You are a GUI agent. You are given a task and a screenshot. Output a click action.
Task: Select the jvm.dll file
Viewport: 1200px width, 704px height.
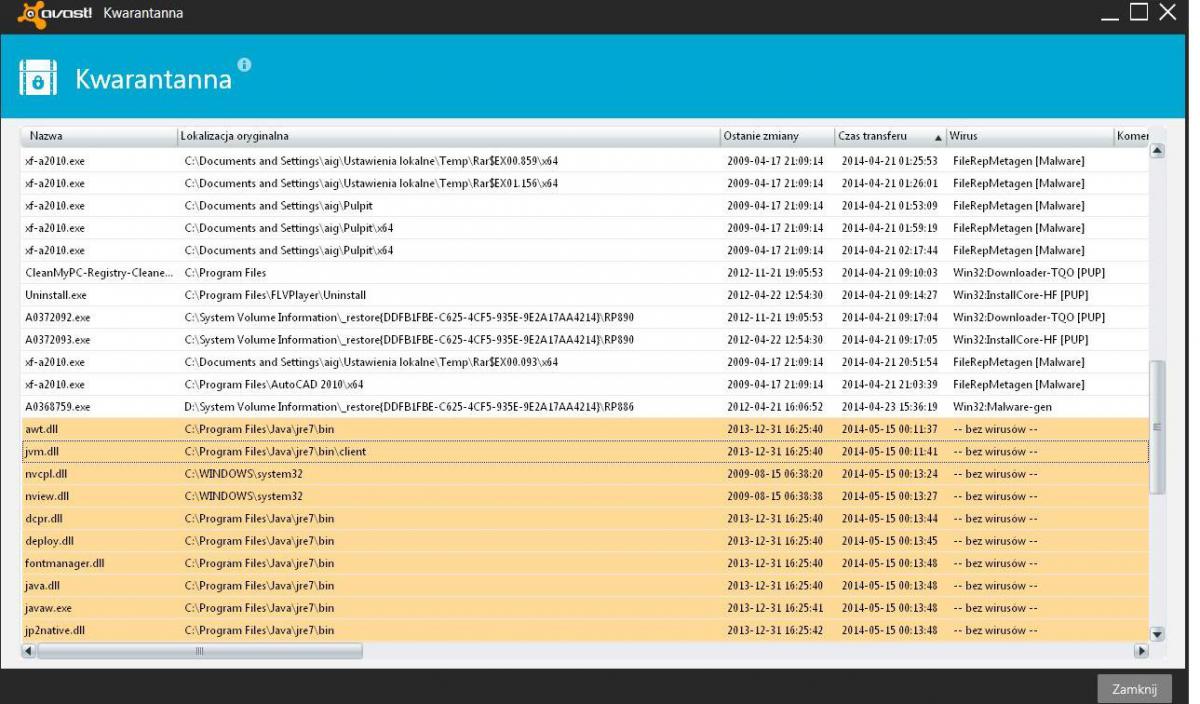tap(585, 452)
